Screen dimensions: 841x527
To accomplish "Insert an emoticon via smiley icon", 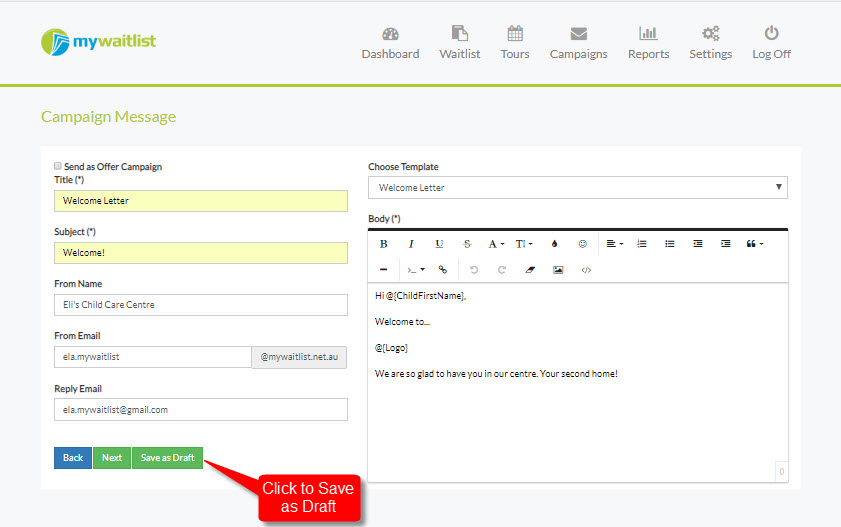I will point(582,244).
